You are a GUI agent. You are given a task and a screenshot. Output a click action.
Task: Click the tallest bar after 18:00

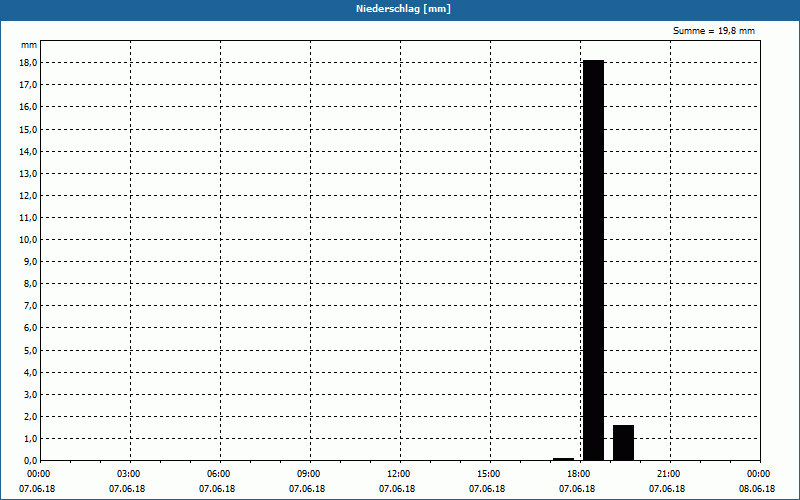pyautogui.click(x=593, y=260)
